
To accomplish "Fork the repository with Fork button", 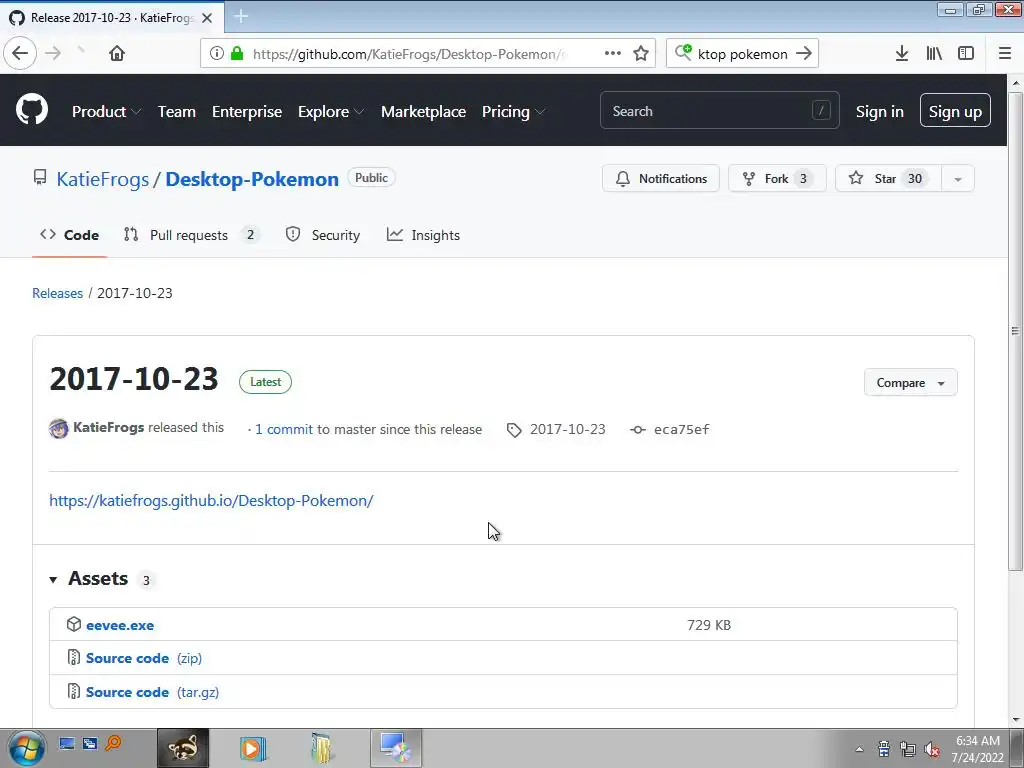I will click(x=777, y=178).
